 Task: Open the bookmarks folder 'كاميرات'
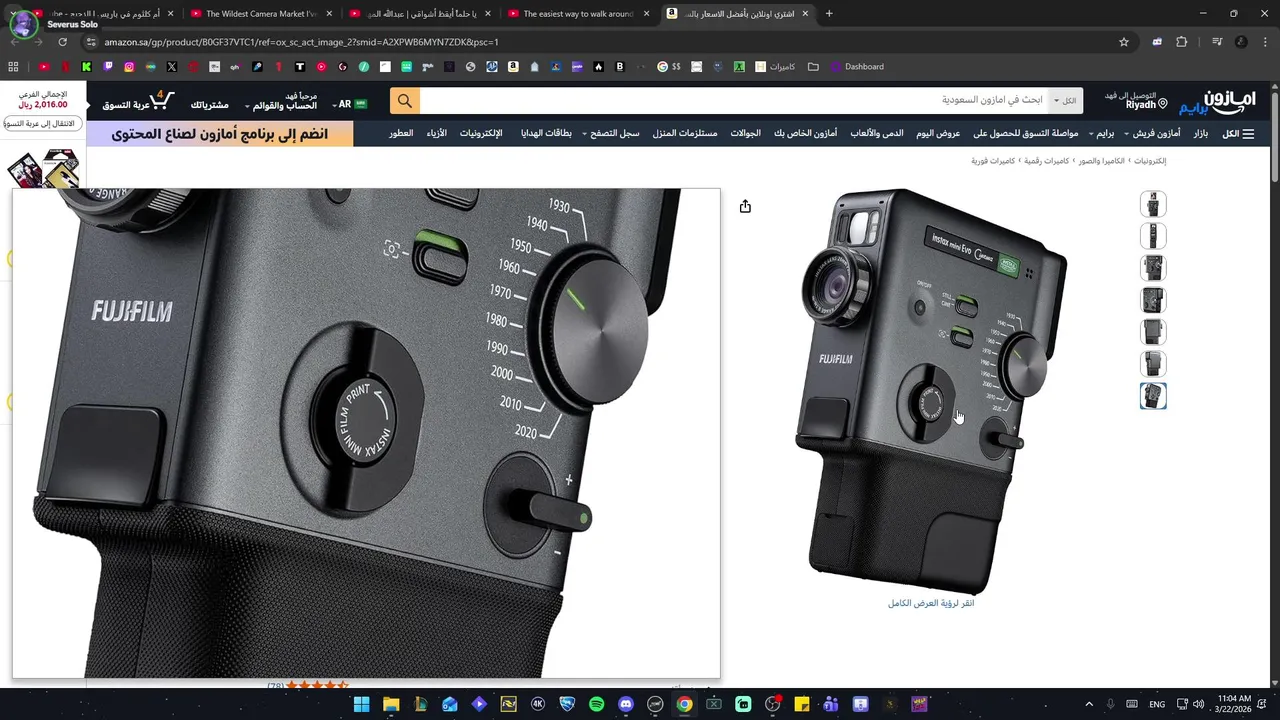point(775,67)
